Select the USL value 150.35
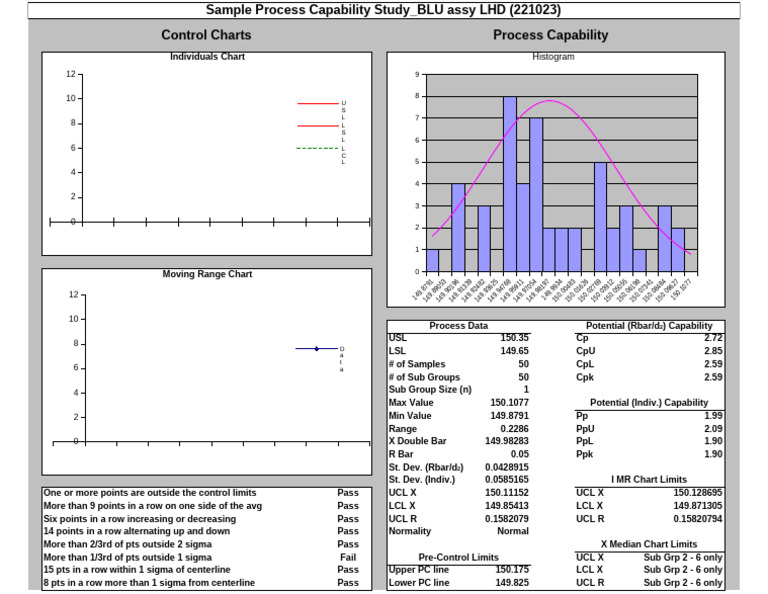 tap(514, 338)
